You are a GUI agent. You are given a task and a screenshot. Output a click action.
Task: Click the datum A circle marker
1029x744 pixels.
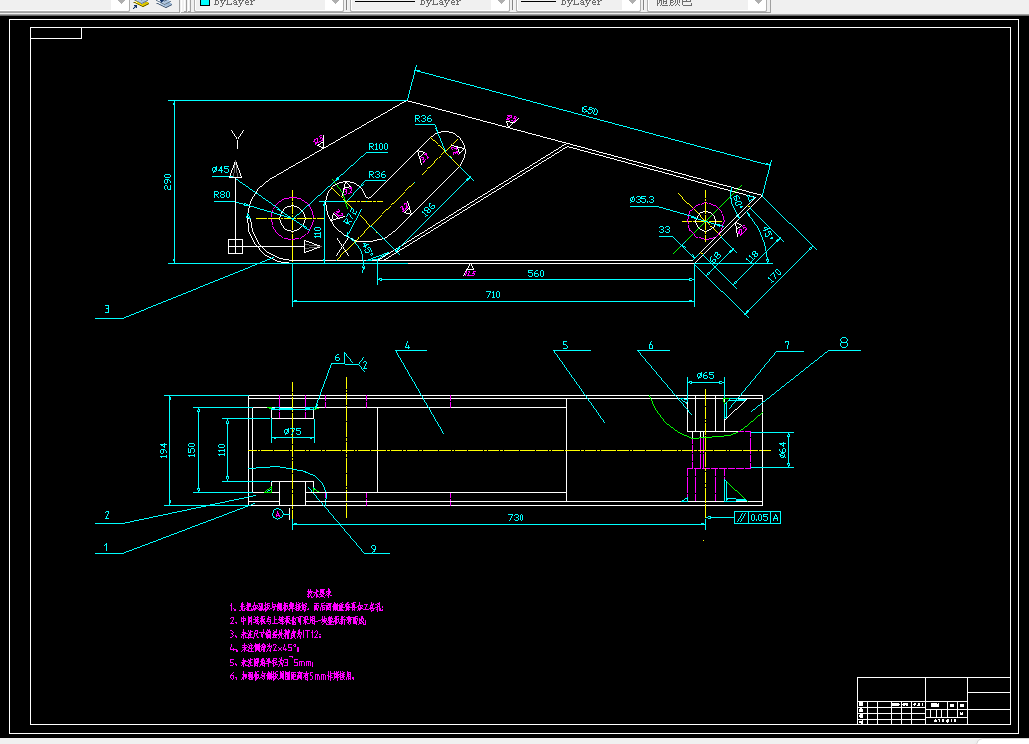tap(278, 514)
